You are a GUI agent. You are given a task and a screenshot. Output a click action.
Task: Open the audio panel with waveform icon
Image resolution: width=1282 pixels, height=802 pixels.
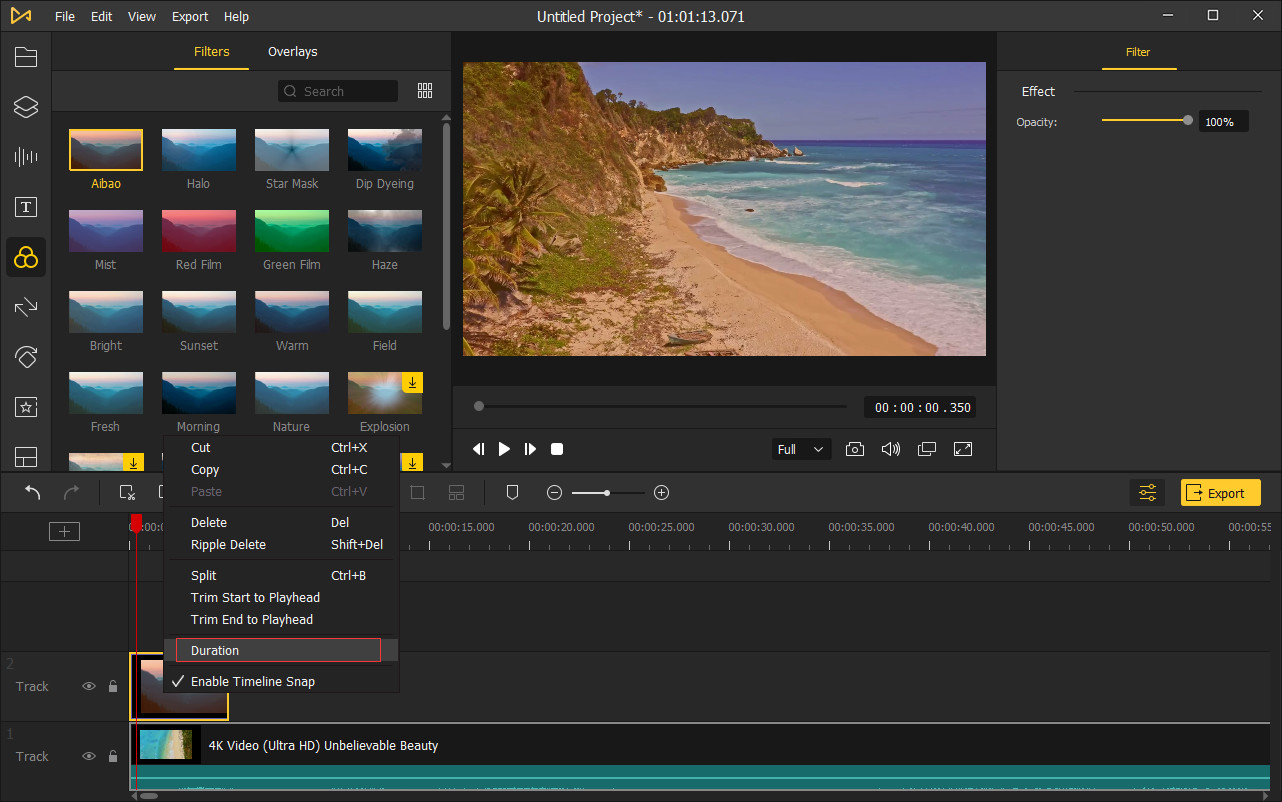[25, 157]
